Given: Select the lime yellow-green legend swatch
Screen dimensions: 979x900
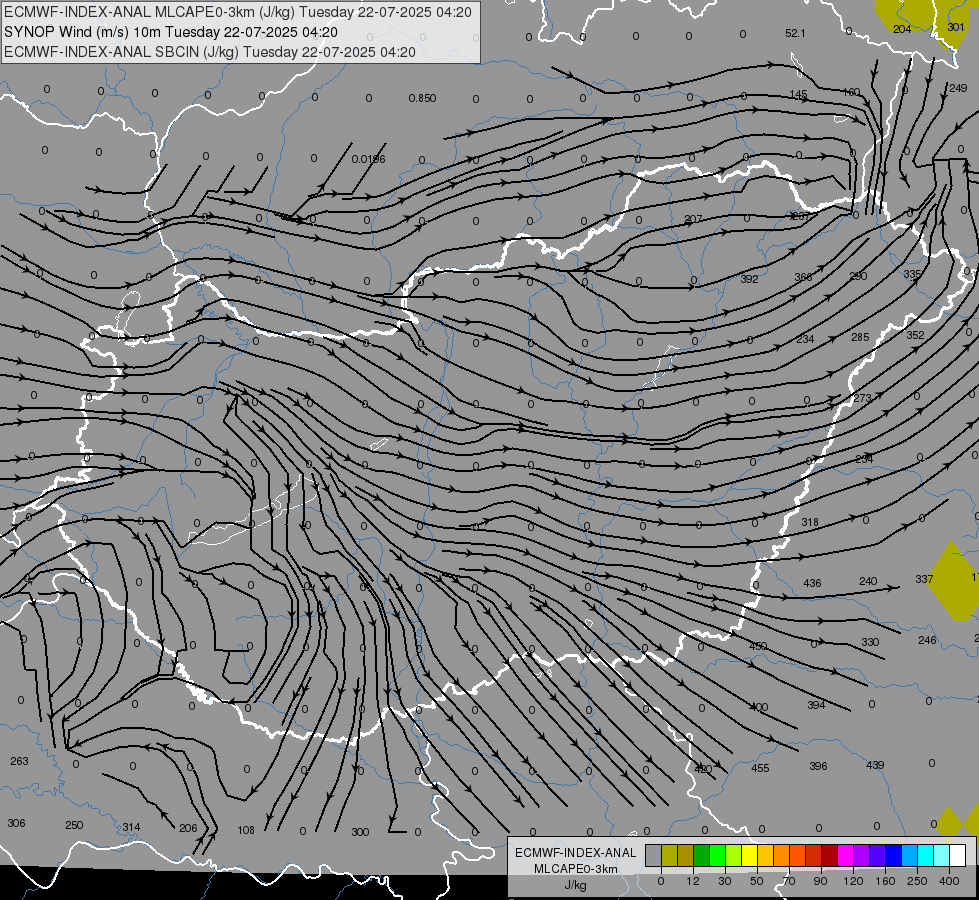Looking at the screenshot, I should 734,855.
